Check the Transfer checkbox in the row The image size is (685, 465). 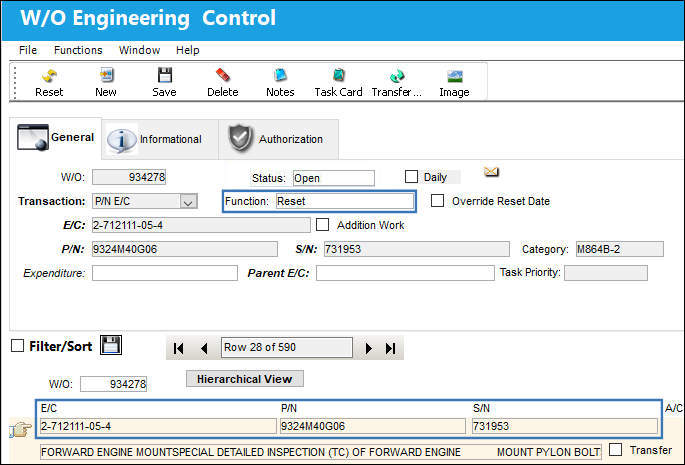[x=615, y=449]
